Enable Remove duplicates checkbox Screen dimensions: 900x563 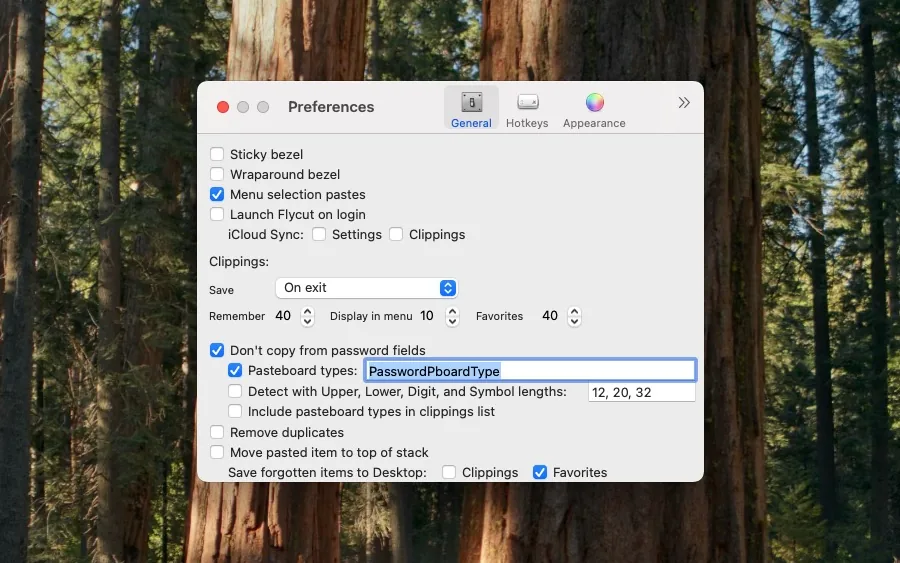click(217, 432)
